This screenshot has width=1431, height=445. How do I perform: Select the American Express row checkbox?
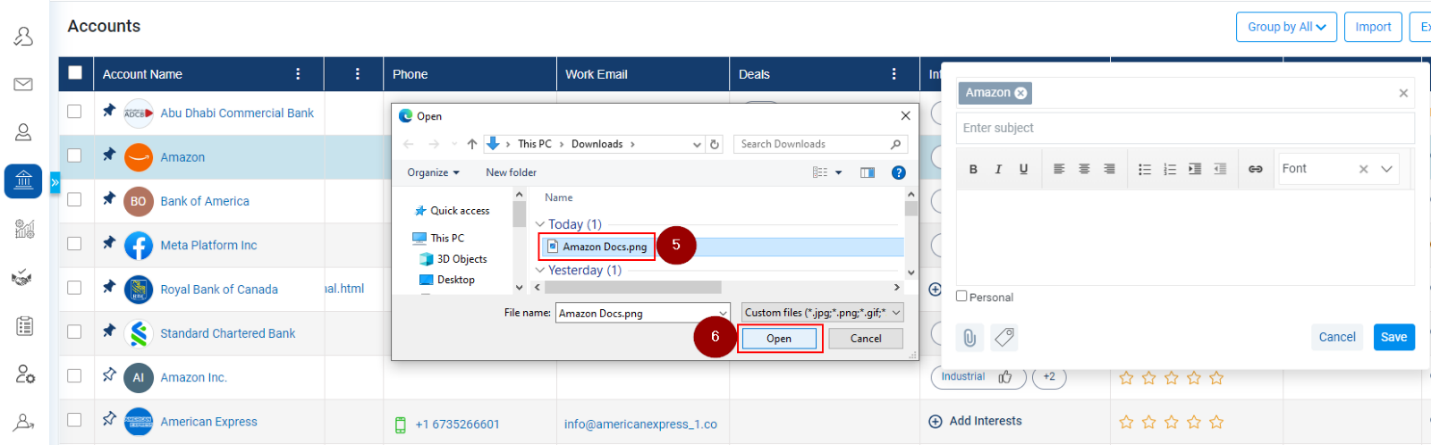(75, 421)
